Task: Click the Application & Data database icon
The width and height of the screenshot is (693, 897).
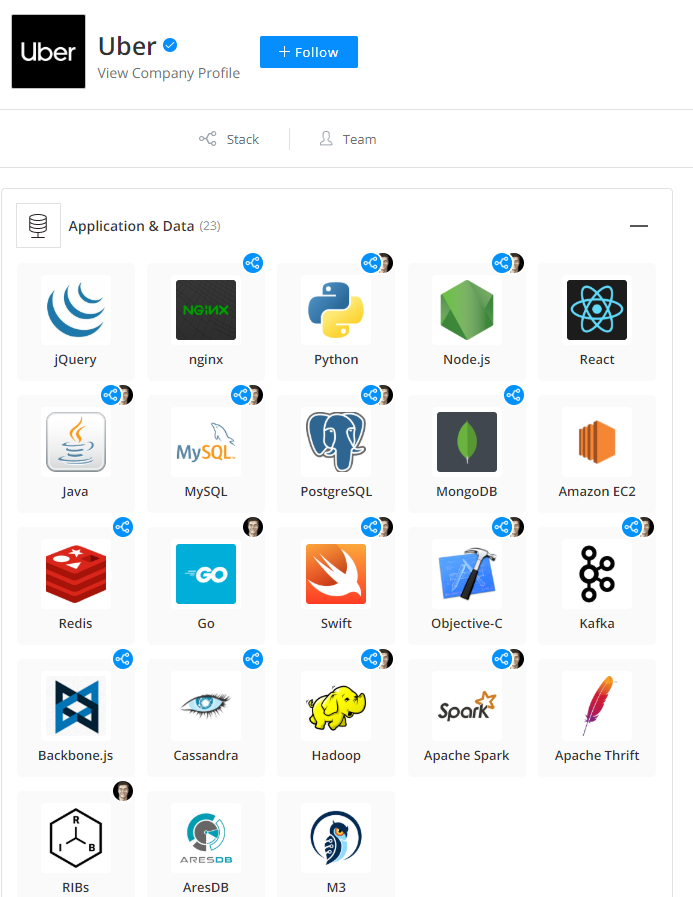Action: pyautogui.click(x=38, y=225)
